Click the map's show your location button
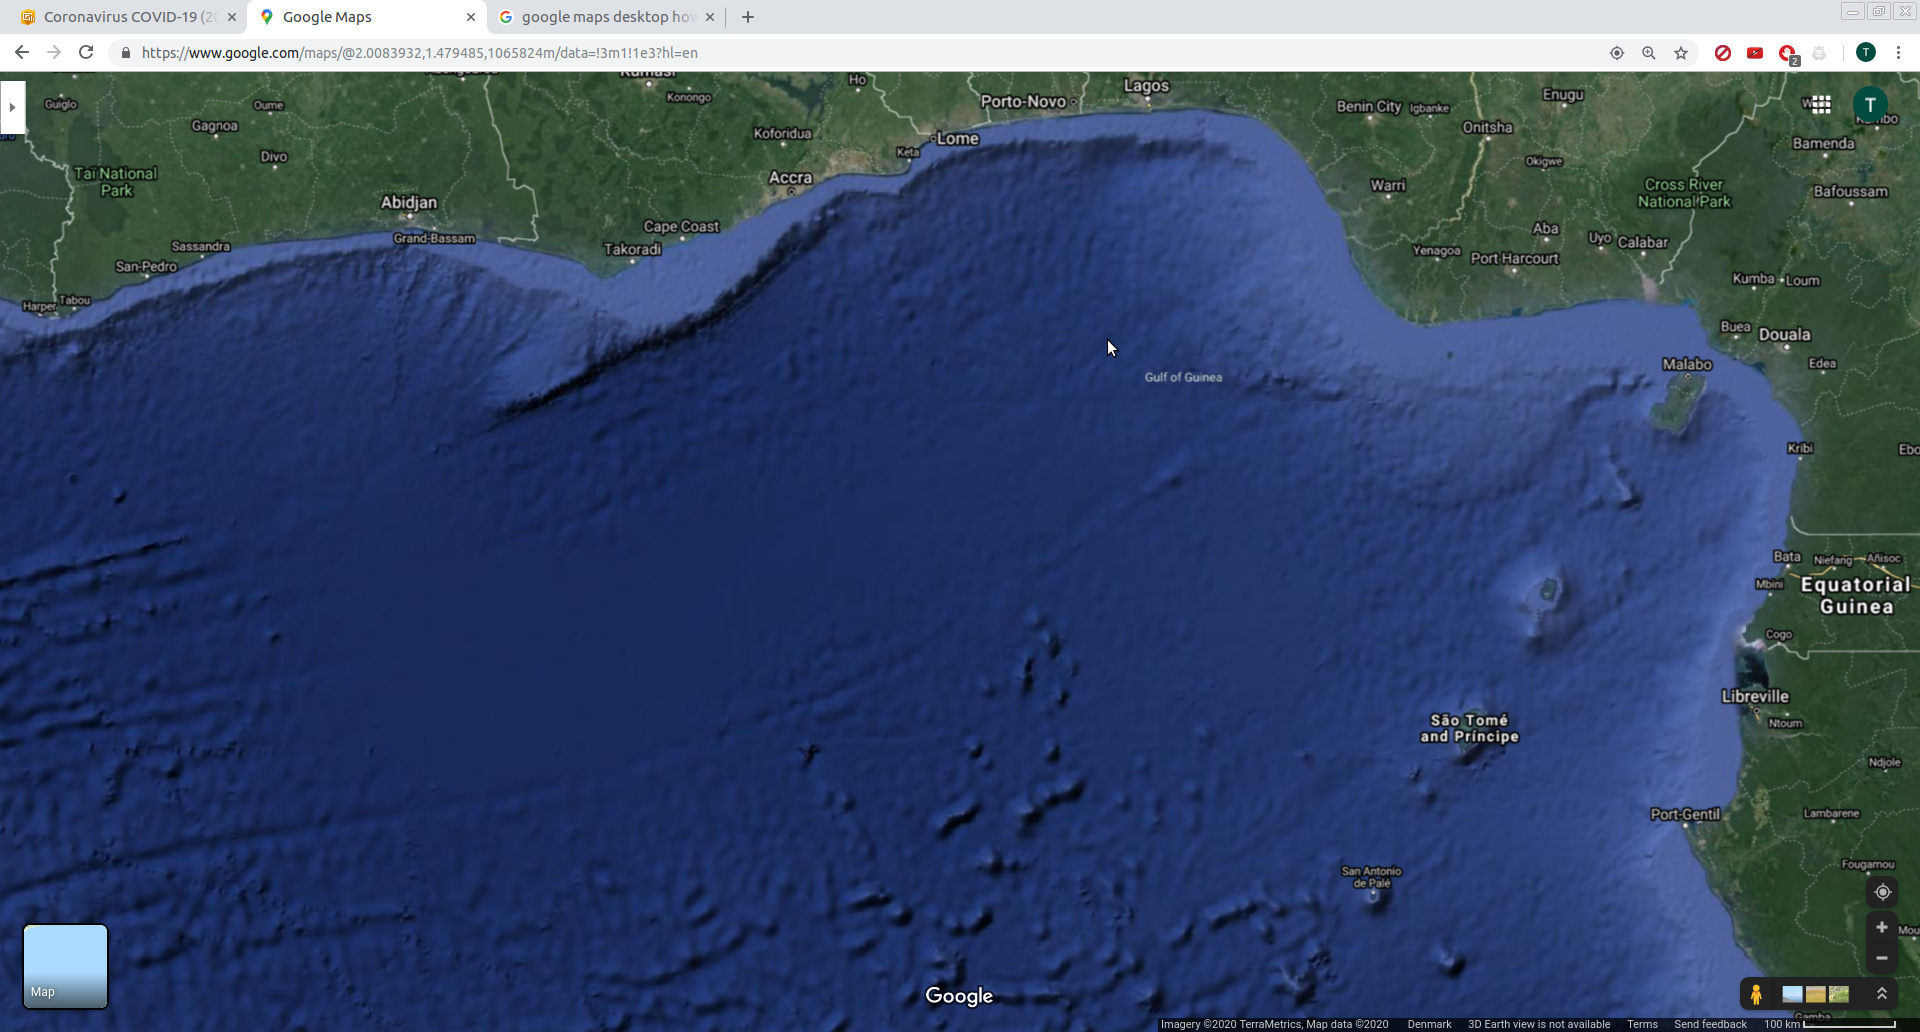Image resolution: width=1920 pixels, height=1032 pixels. tap(1882, 892)
